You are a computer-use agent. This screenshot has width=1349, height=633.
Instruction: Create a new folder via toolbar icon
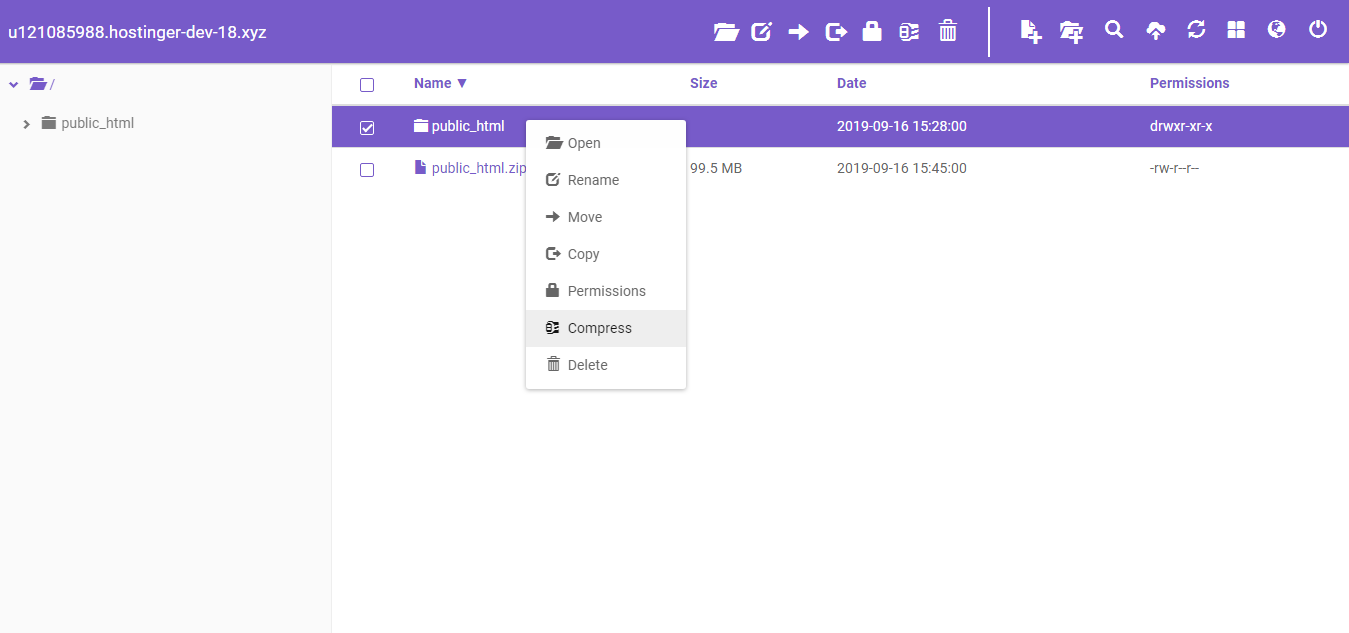tap(1071, 31)
